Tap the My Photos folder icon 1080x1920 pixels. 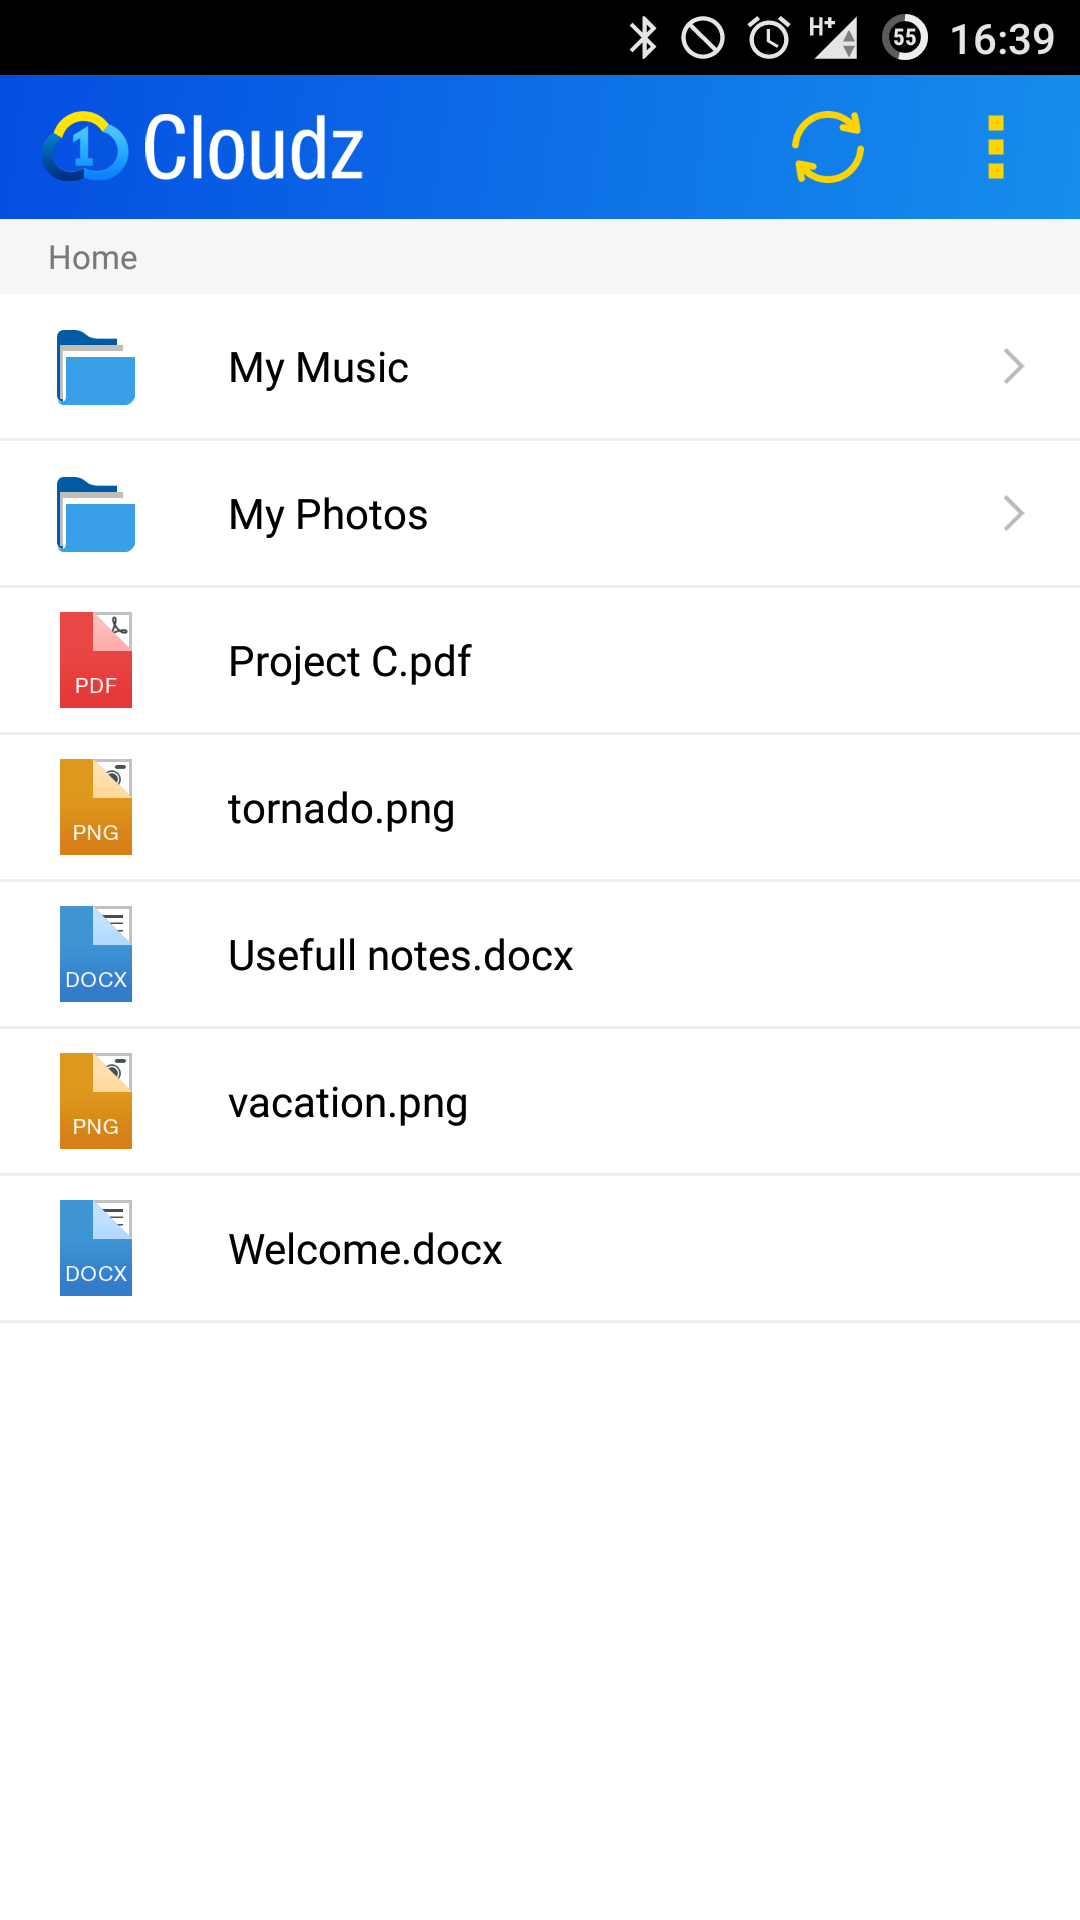pyautogui.click(x=96, y=515)
